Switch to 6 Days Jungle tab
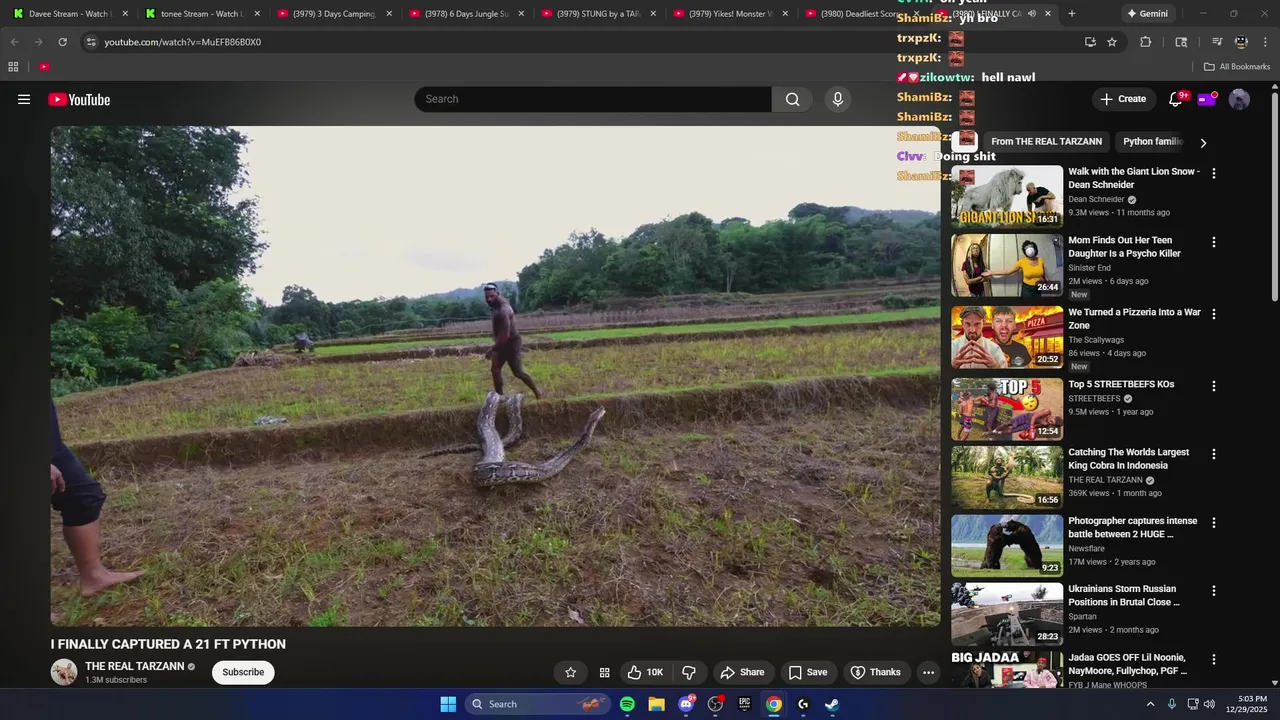The image size is (1280, 720). tap(464, 14)
